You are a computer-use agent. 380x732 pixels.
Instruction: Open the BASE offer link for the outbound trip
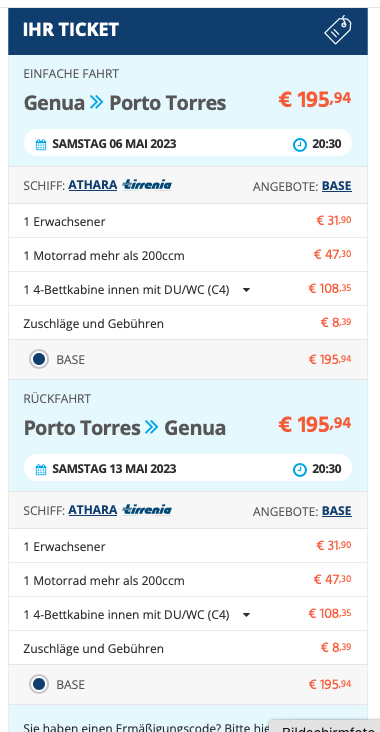pyautogui.click(x=337, y=186)
